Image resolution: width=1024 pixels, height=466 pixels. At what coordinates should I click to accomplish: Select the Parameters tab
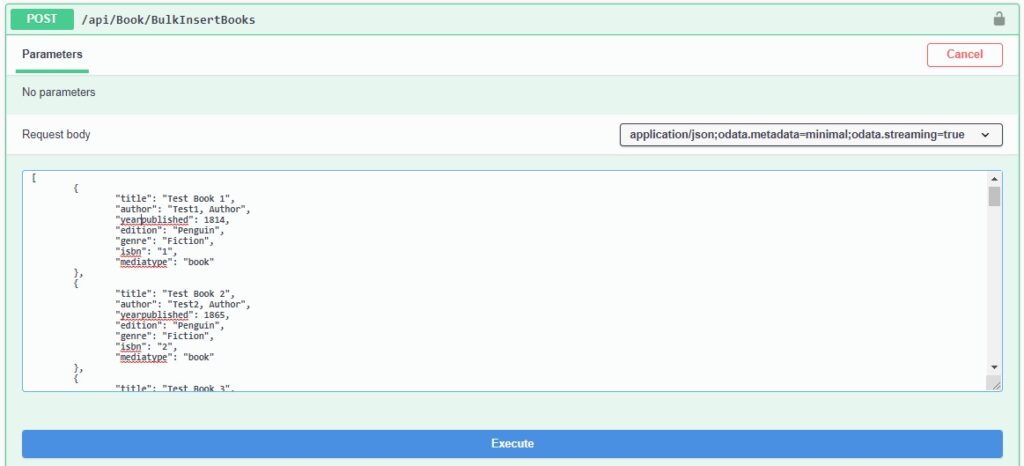pyautogui.click(x=52, y=54)
